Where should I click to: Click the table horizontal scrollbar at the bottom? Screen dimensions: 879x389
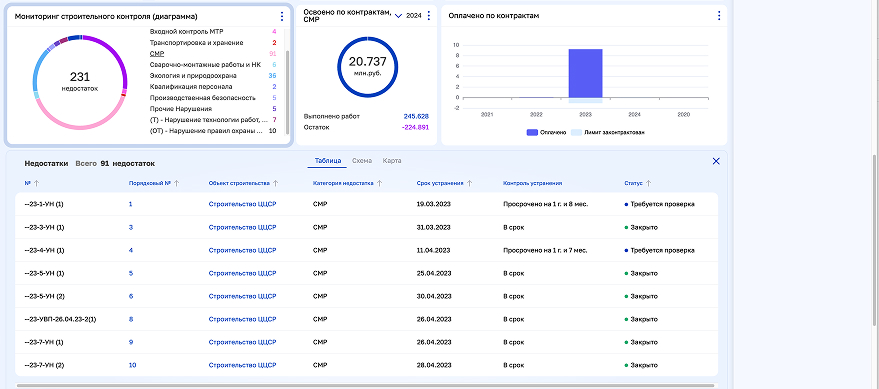click(x=366, y=386)
